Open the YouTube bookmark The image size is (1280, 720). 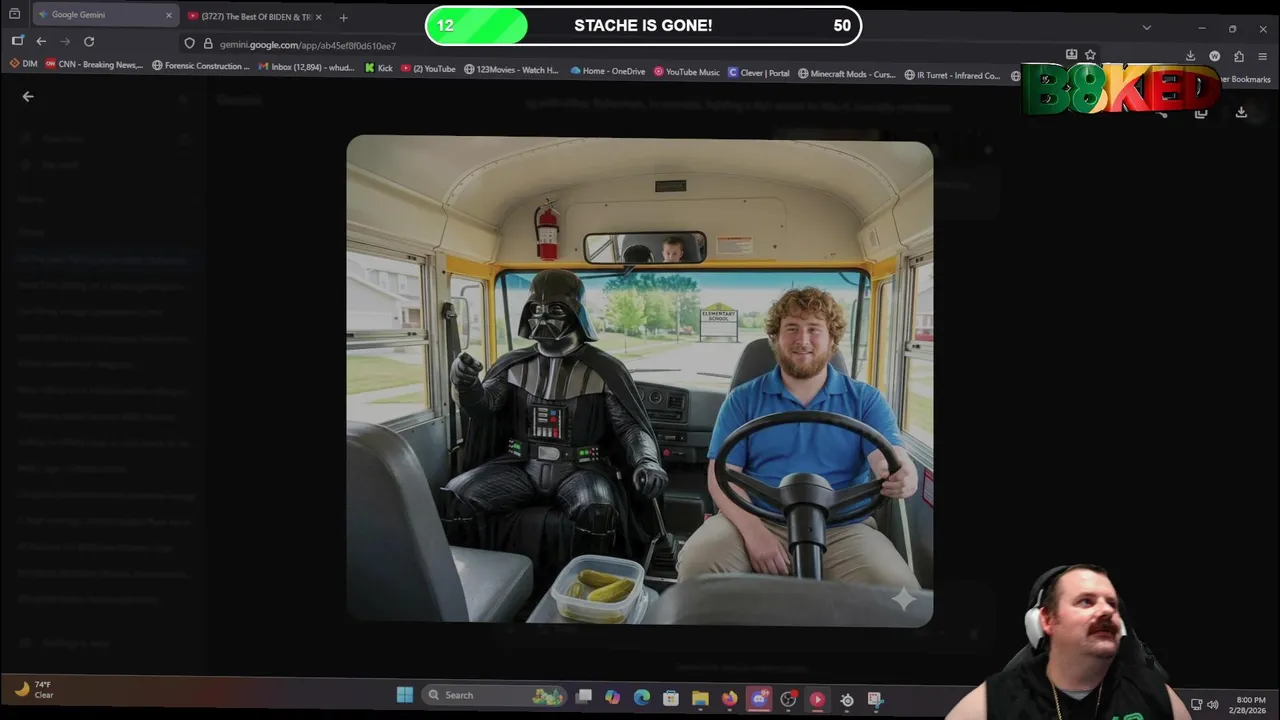pos(428,69)
